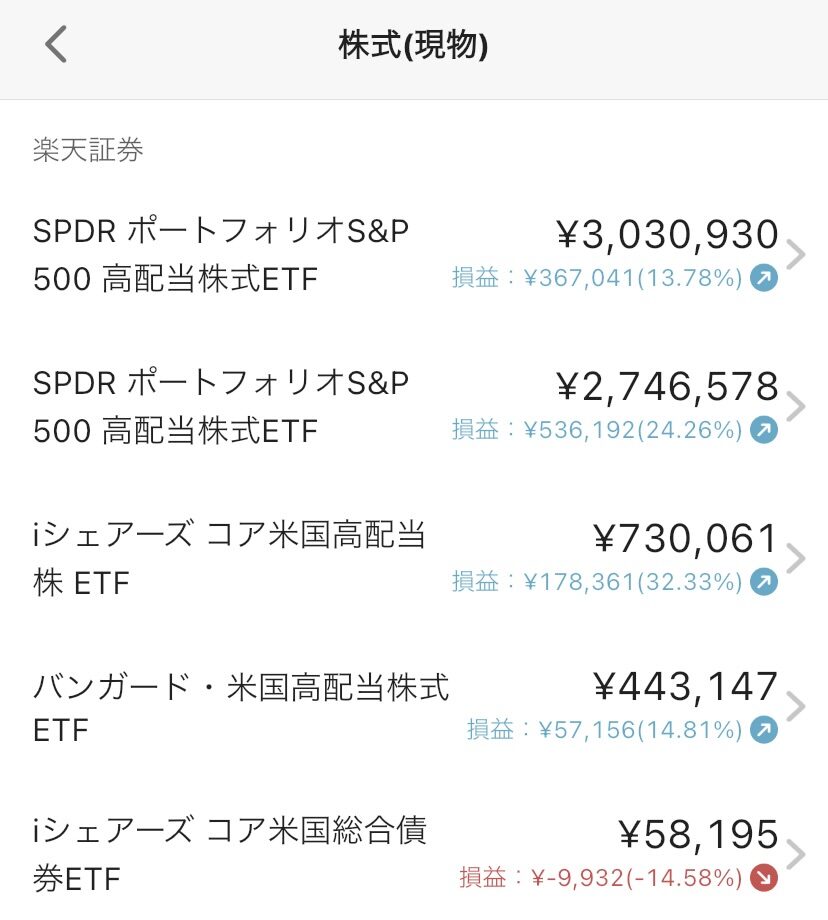
Task: Select iシェアーズ コア米国高配当株 ETF row
Action: click(414, 559)
